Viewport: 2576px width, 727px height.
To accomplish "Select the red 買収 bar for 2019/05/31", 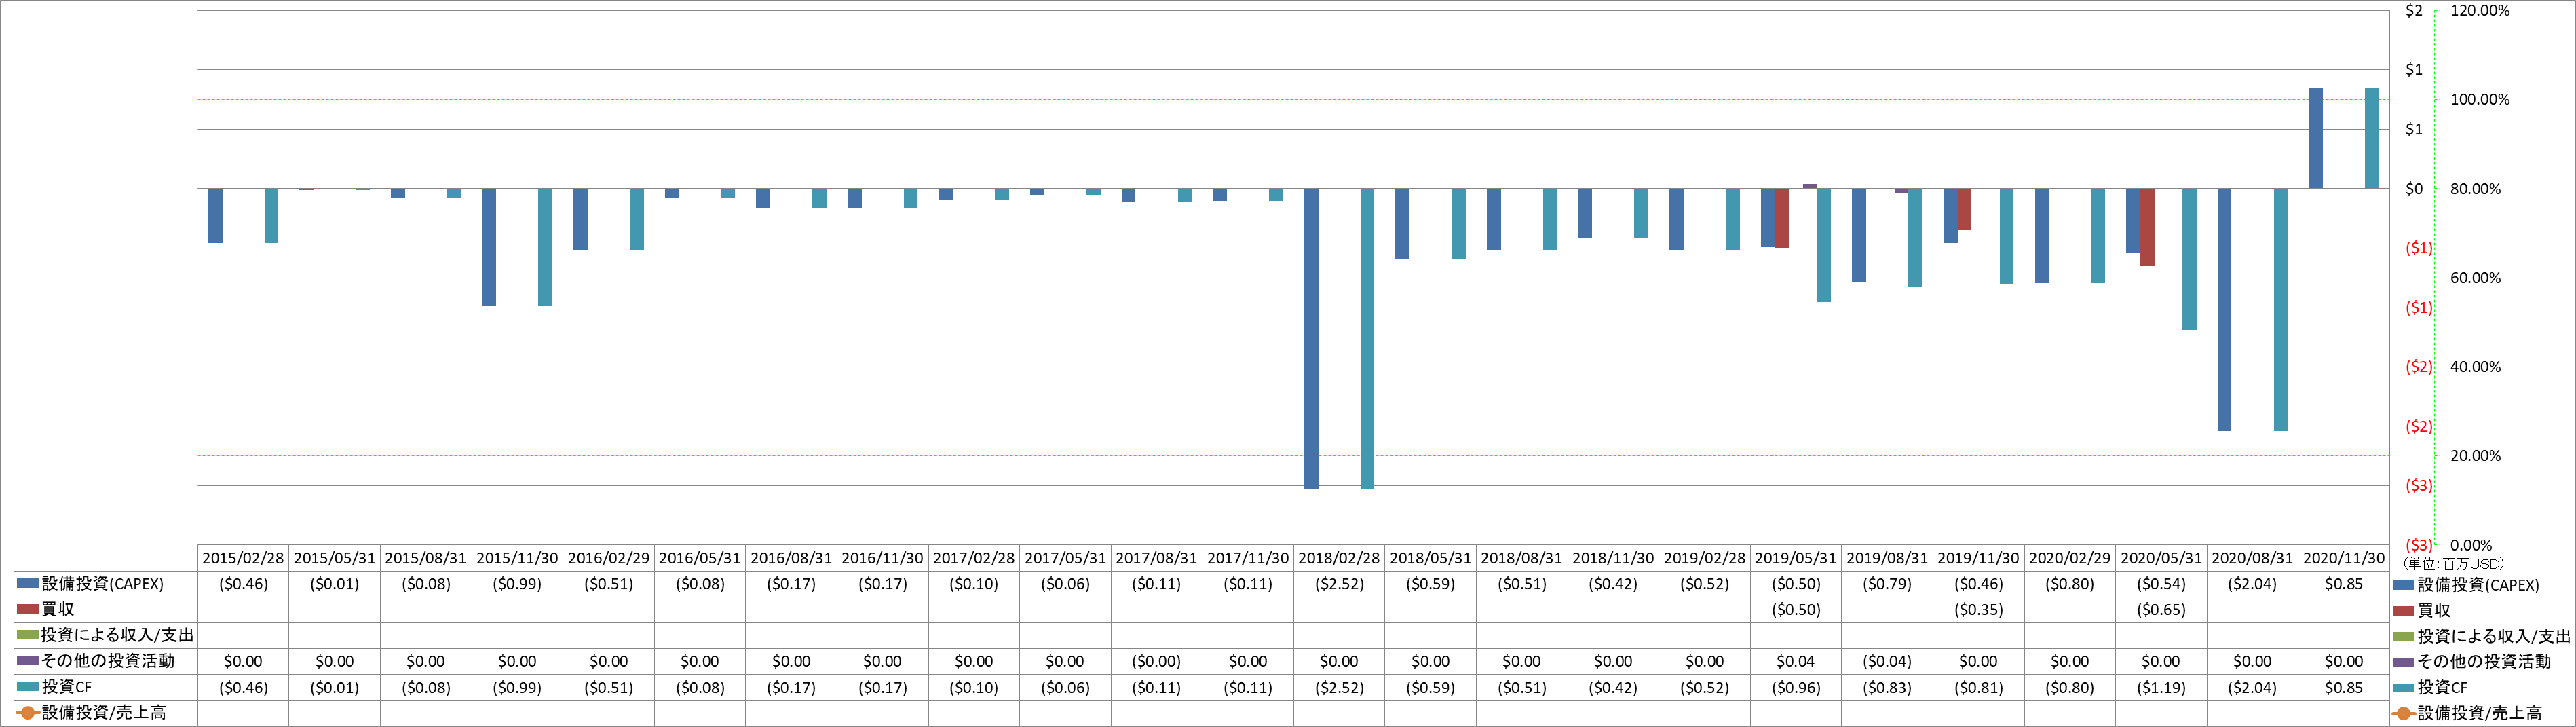I will click(x=1782, y=218).
